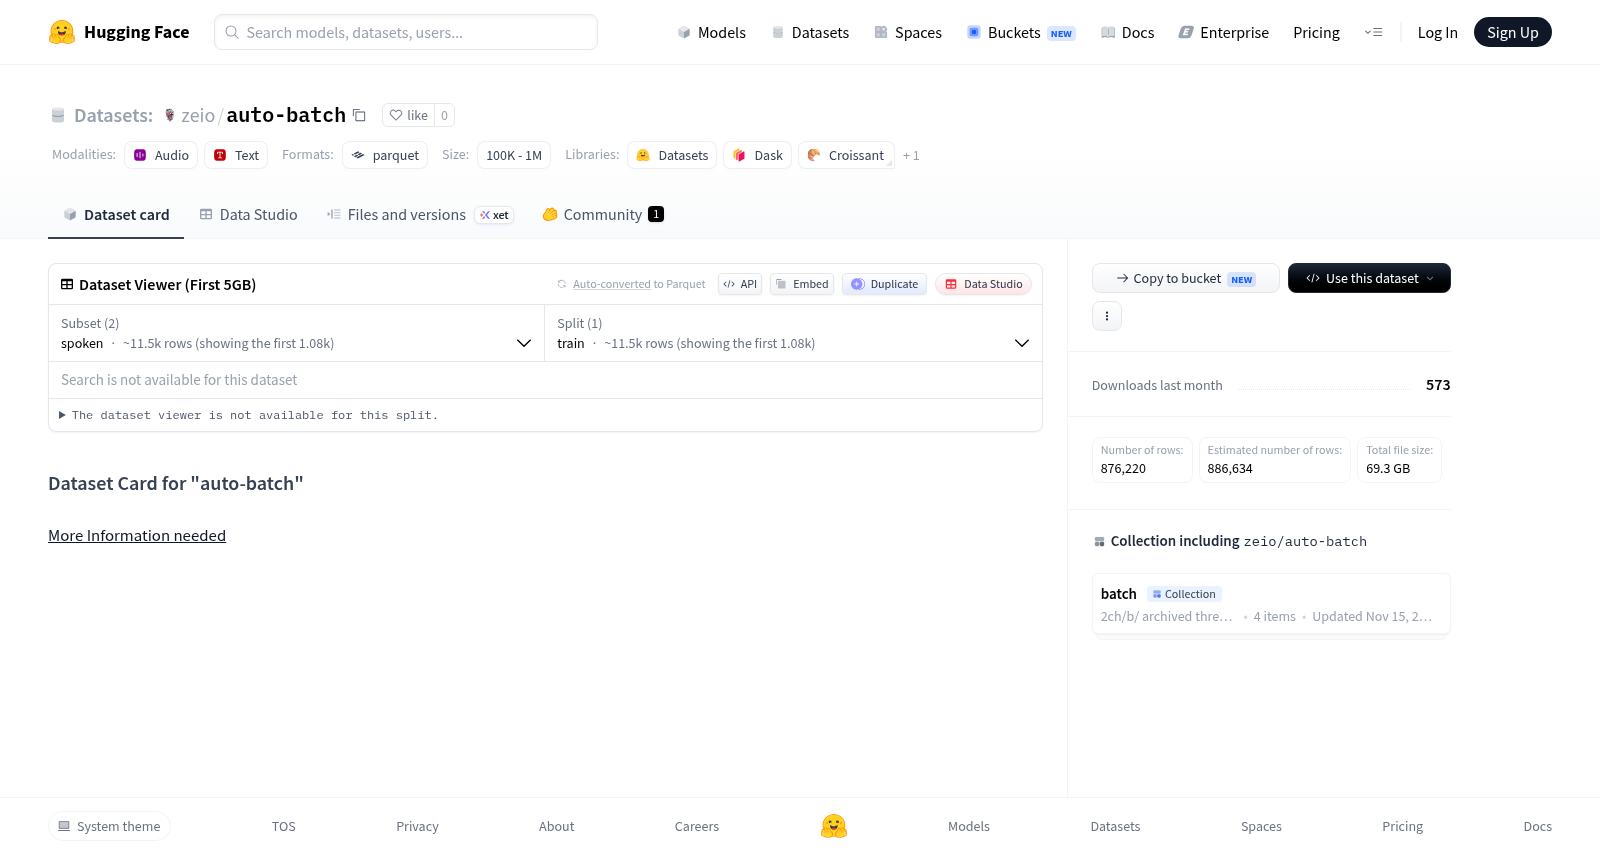
Task: Open the Use this dataset dropdown
Action: [1369, 278]
